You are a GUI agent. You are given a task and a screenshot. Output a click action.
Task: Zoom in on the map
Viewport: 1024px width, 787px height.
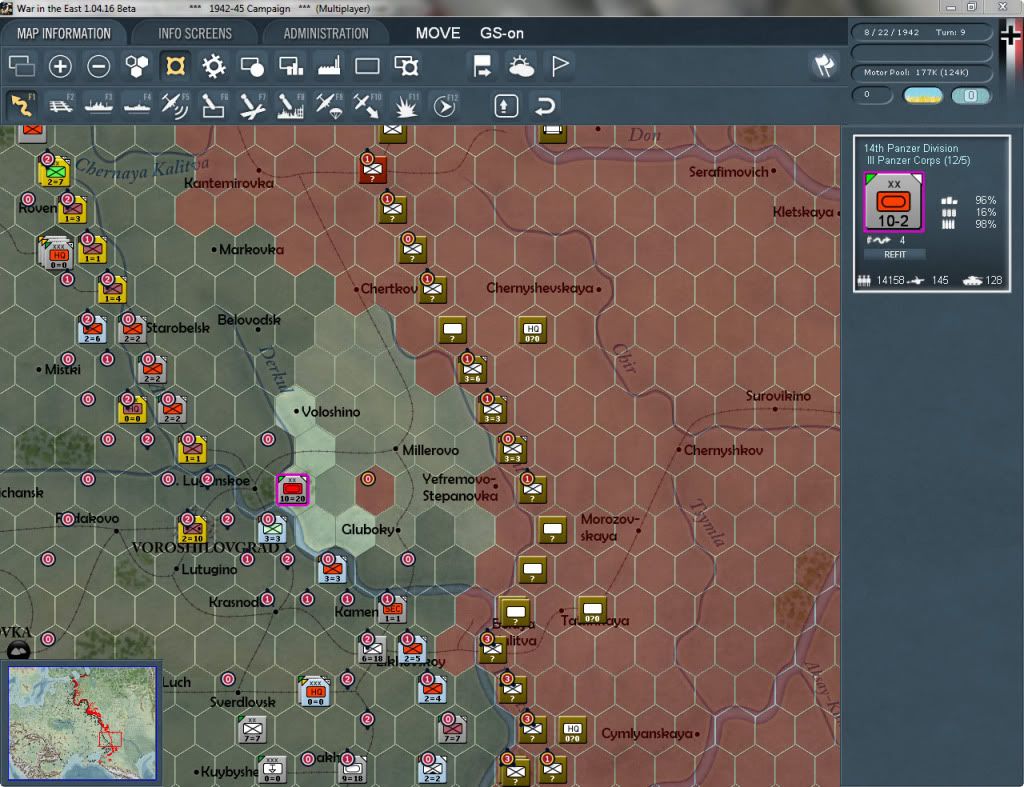click(60, 66)
